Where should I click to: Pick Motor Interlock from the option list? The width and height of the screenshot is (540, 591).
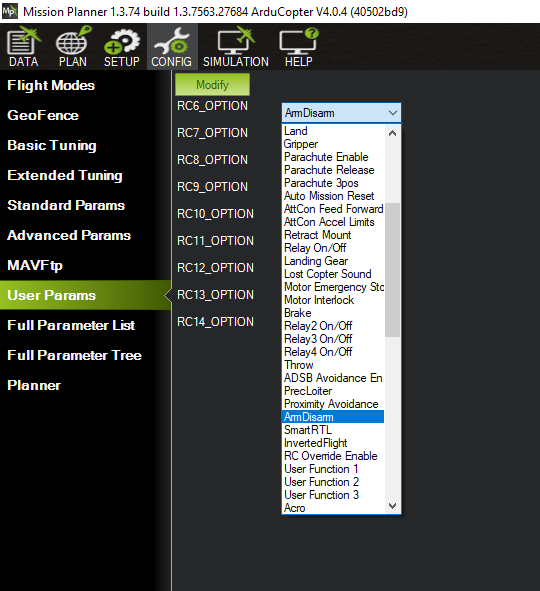(319, 300)
